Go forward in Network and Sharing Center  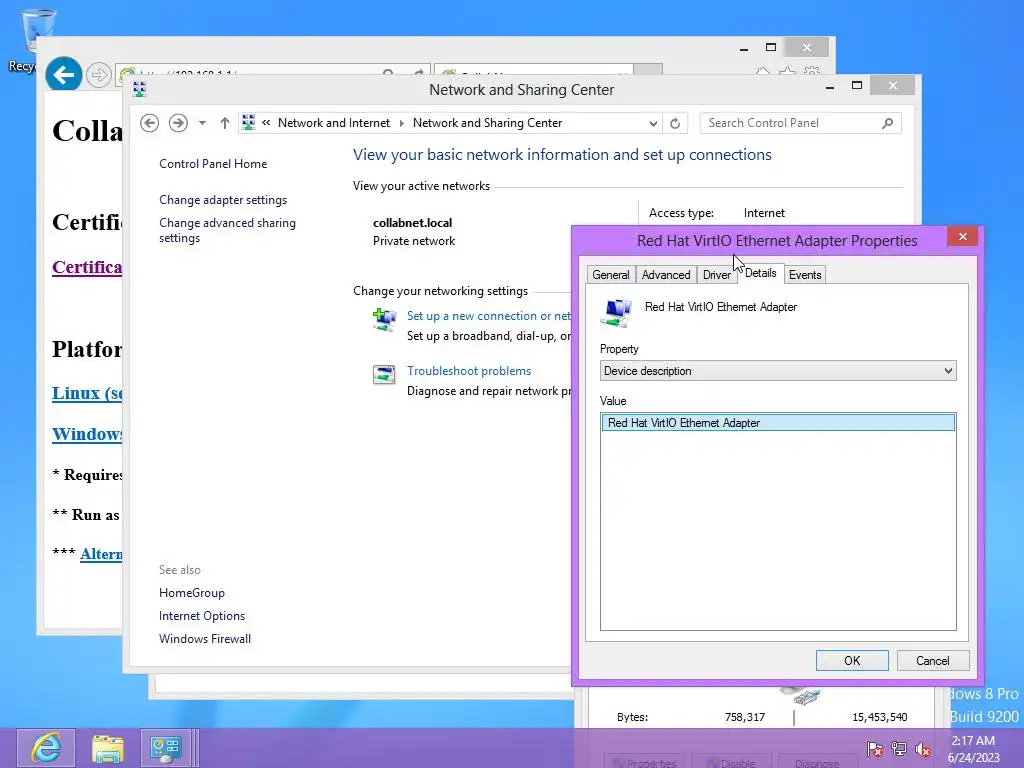(x=178, y=123)
